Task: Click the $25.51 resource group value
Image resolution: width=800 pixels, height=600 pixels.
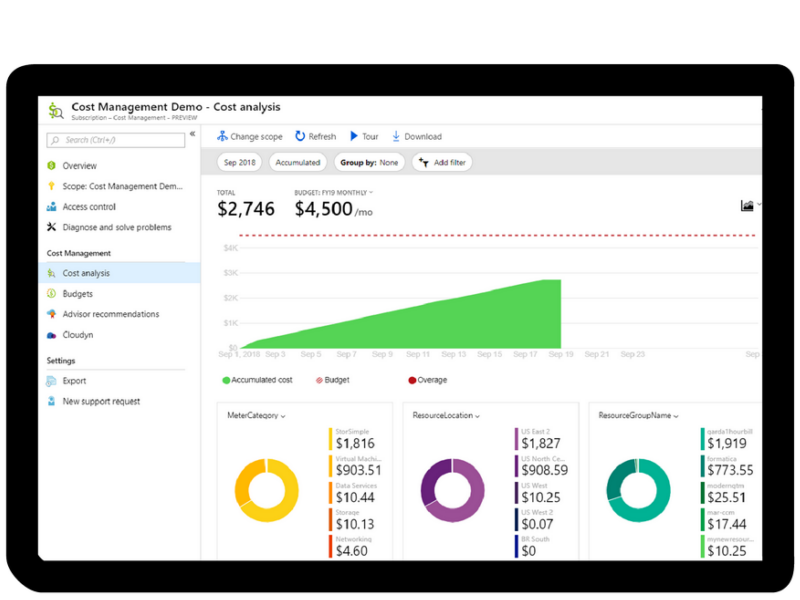Action: tap(727, 497)
